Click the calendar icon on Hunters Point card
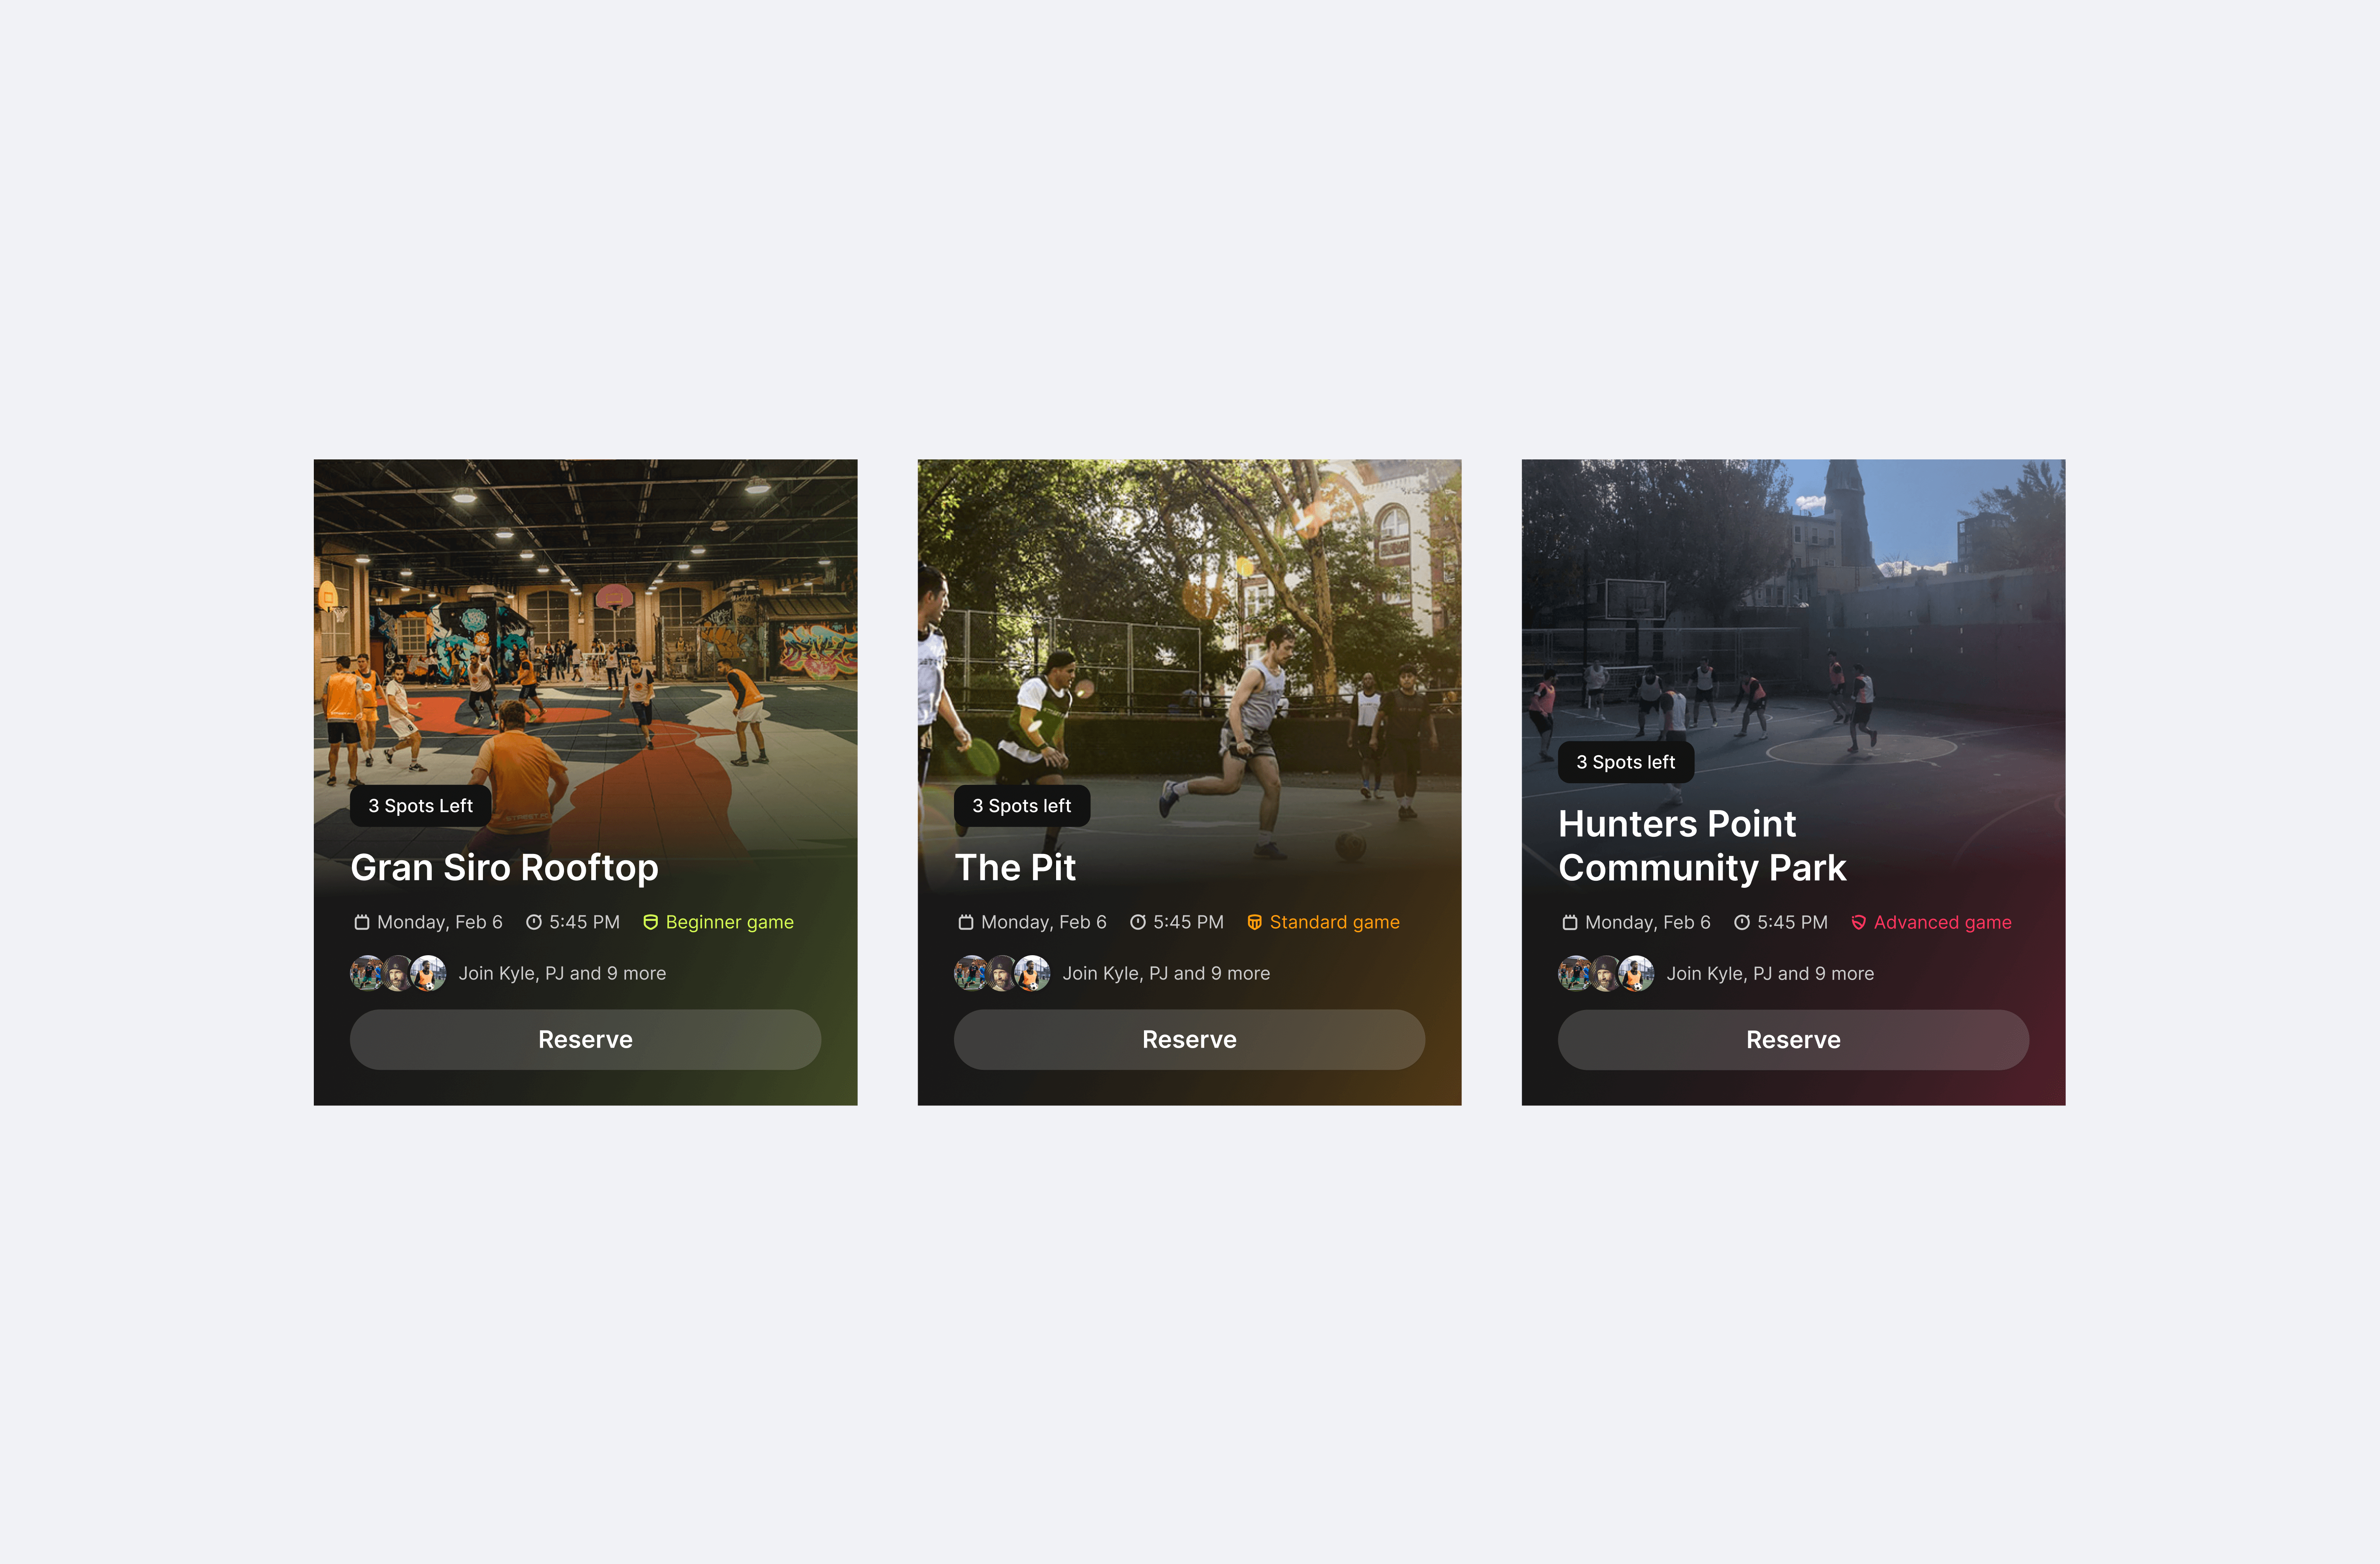This screenshot has width=2380, height=1564. pos(1570,922)
